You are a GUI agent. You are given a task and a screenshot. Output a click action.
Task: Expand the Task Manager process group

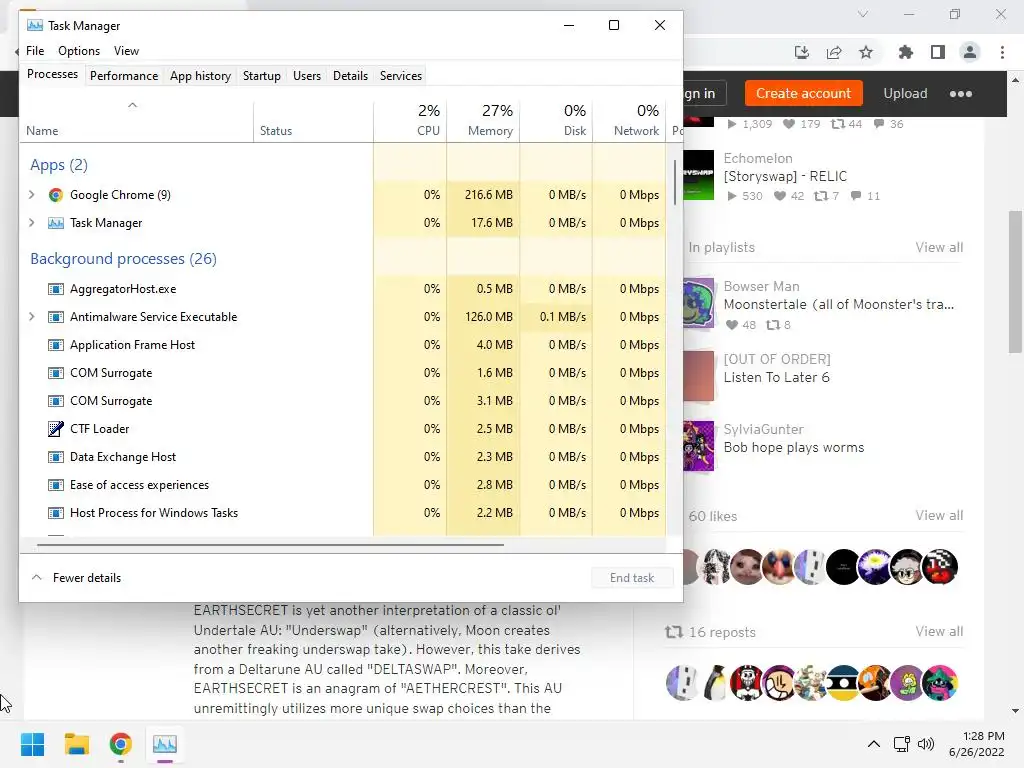click(x=31, y=223)
